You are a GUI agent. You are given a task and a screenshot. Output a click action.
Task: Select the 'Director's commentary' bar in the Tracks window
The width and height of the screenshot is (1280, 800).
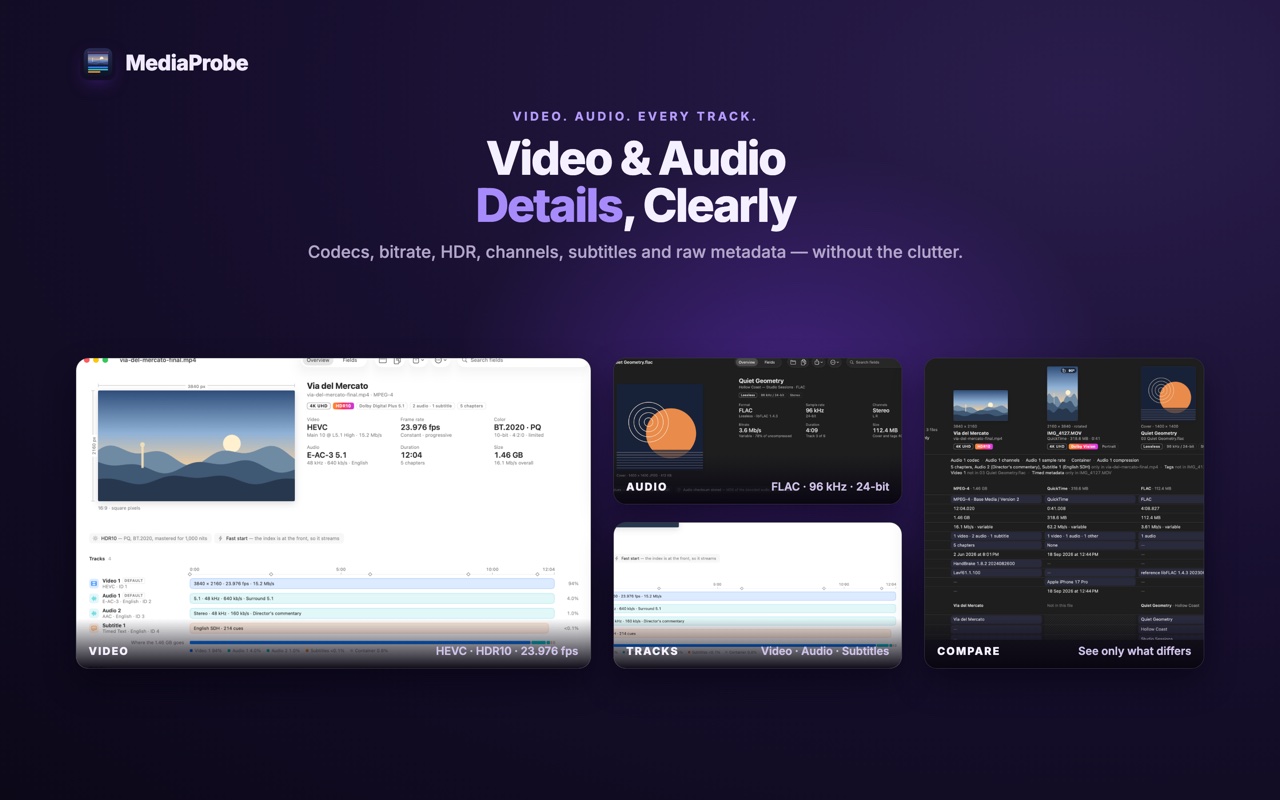754,621
